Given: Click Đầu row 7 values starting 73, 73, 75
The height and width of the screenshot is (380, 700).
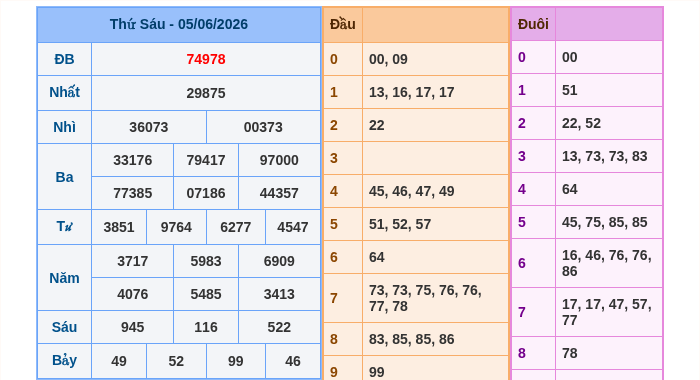Looking at the screenshot, I should 425,298.
